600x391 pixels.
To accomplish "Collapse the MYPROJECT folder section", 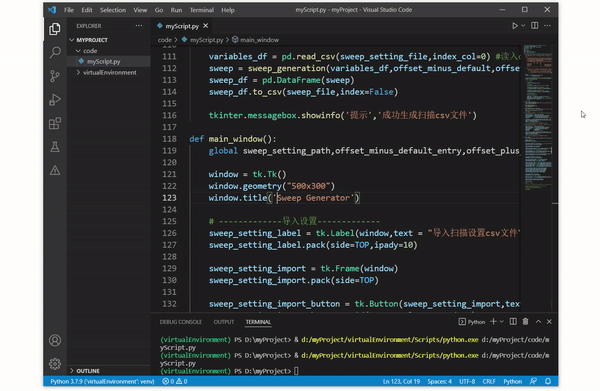I will 109,40.
